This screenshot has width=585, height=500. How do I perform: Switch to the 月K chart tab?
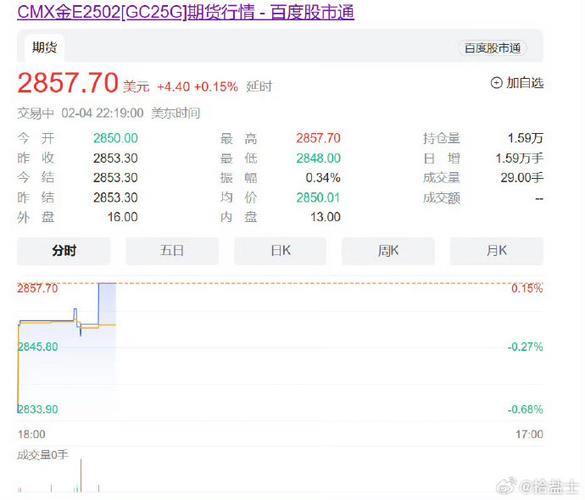(497, 251)
